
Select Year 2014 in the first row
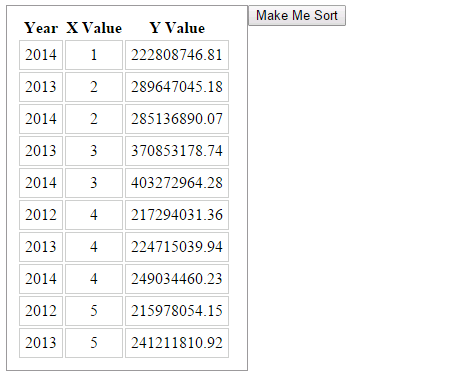(x=41, y=55)
